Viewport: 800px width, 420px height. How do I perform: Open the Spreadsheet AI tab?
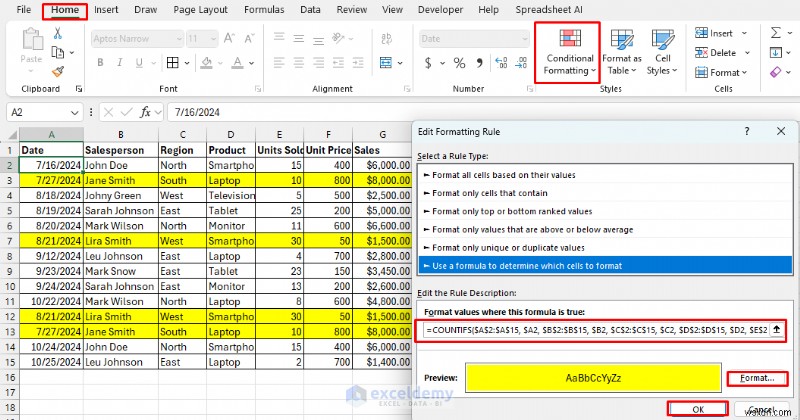tap(549, 10)
